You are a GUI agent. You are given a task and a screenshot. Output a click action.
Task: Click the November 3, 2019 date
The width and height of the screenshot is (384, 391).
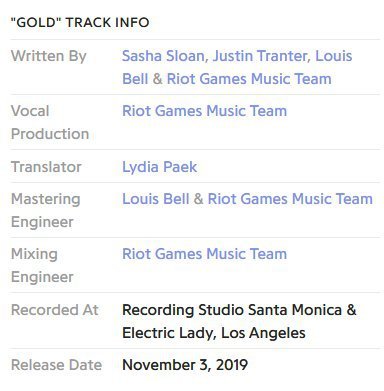[x=185, y=365]
